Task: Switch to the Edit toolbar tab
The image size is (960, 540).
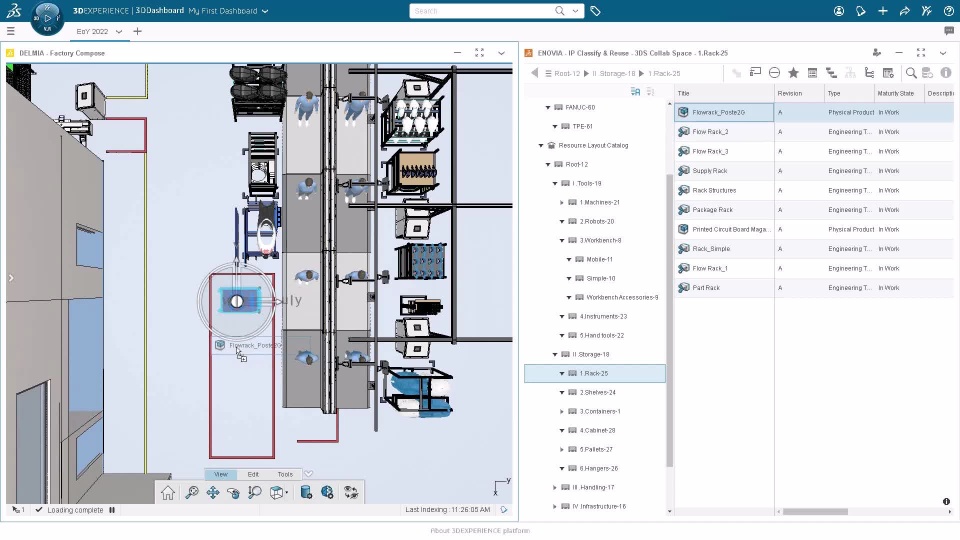Action: pos(253,474)
